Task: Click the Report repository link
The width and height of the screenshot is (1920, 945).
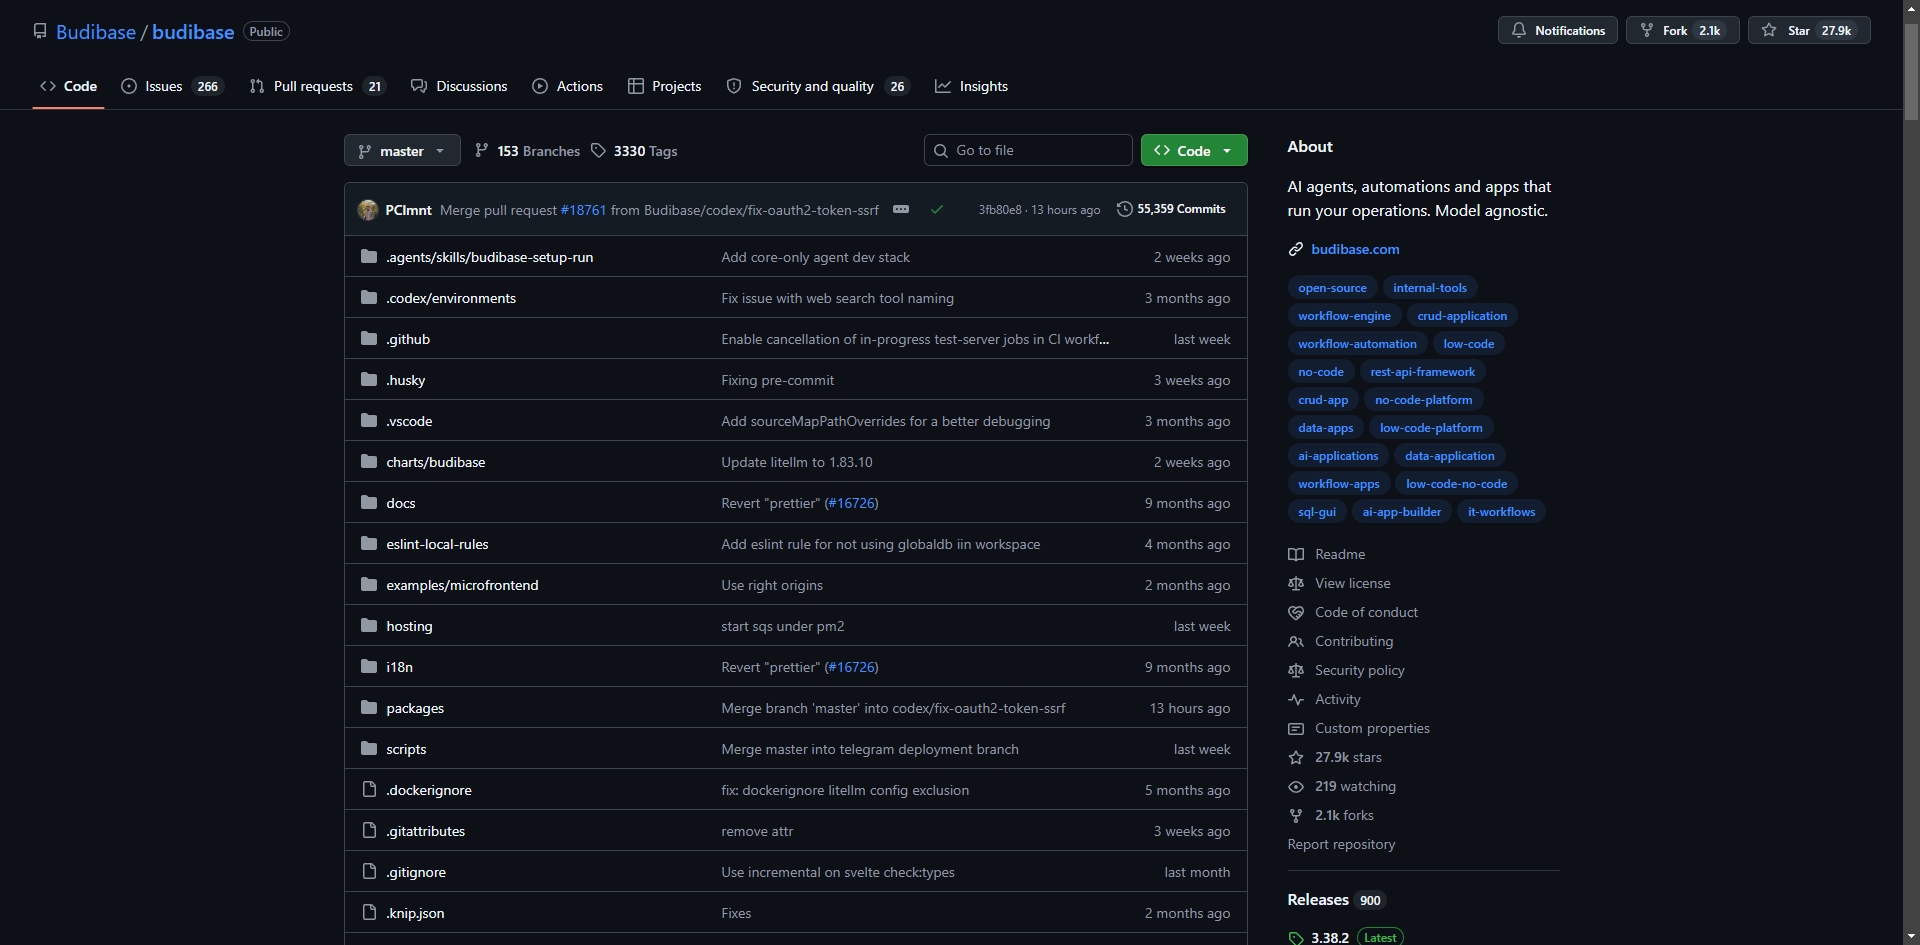Action: (x=1341, y=845)
